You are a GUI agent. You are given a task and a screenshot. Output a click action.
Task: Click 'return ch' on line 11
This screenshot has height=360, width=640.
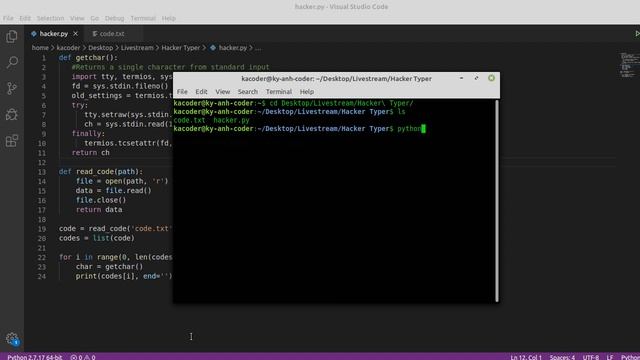91,153
